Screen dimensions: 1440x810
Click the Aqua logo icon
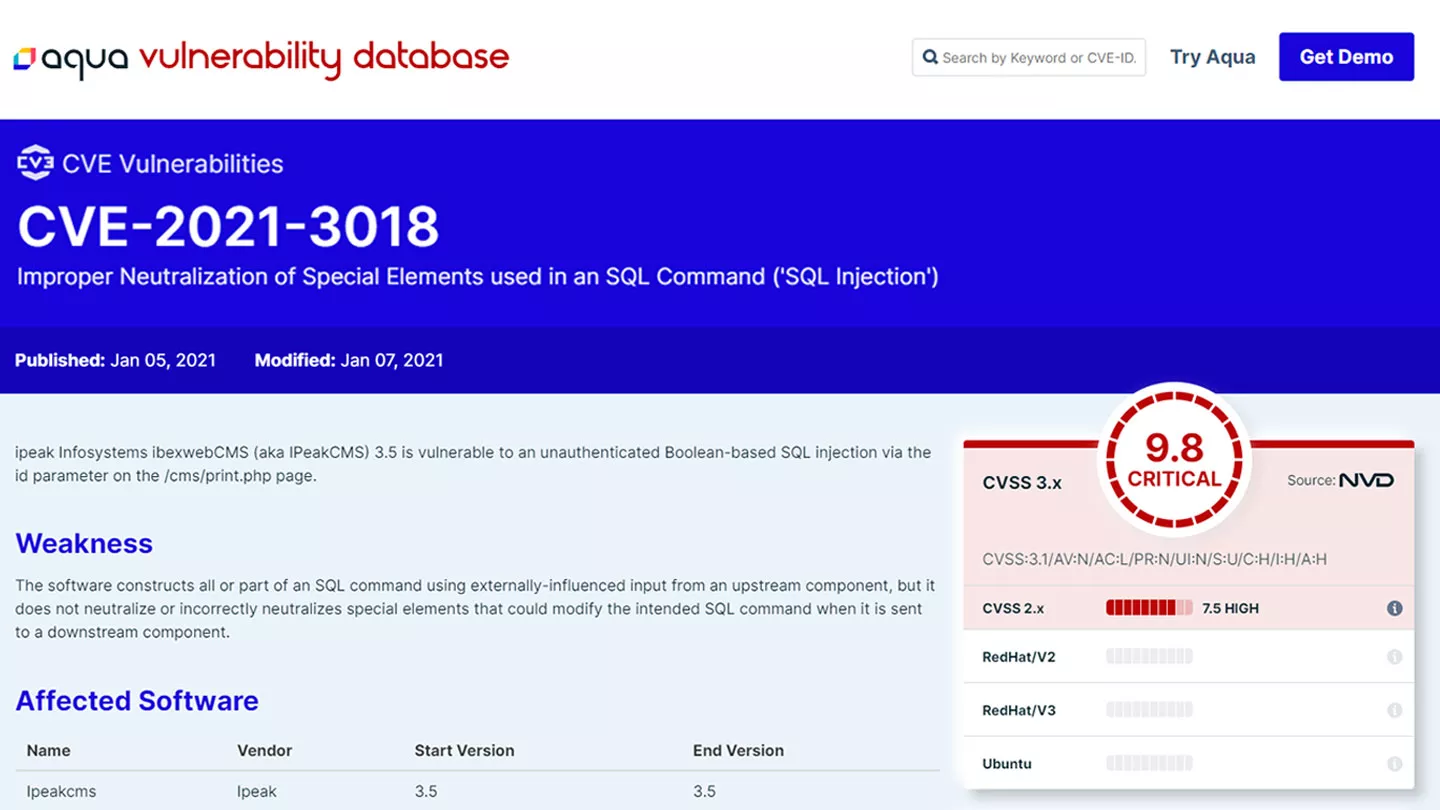point(25,58)
